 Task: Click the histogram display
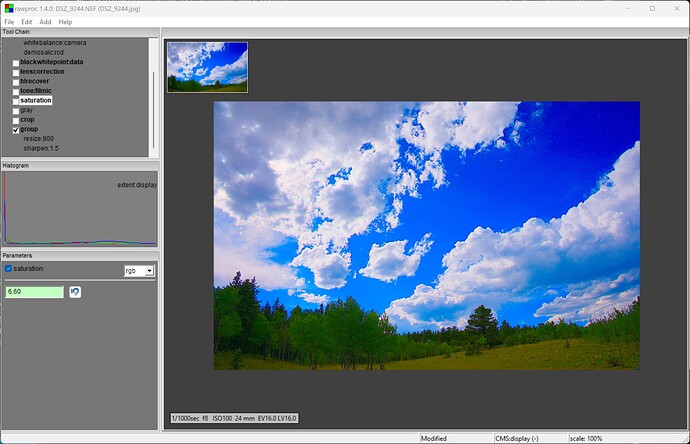pyautogui.click(x=80, y=209)
